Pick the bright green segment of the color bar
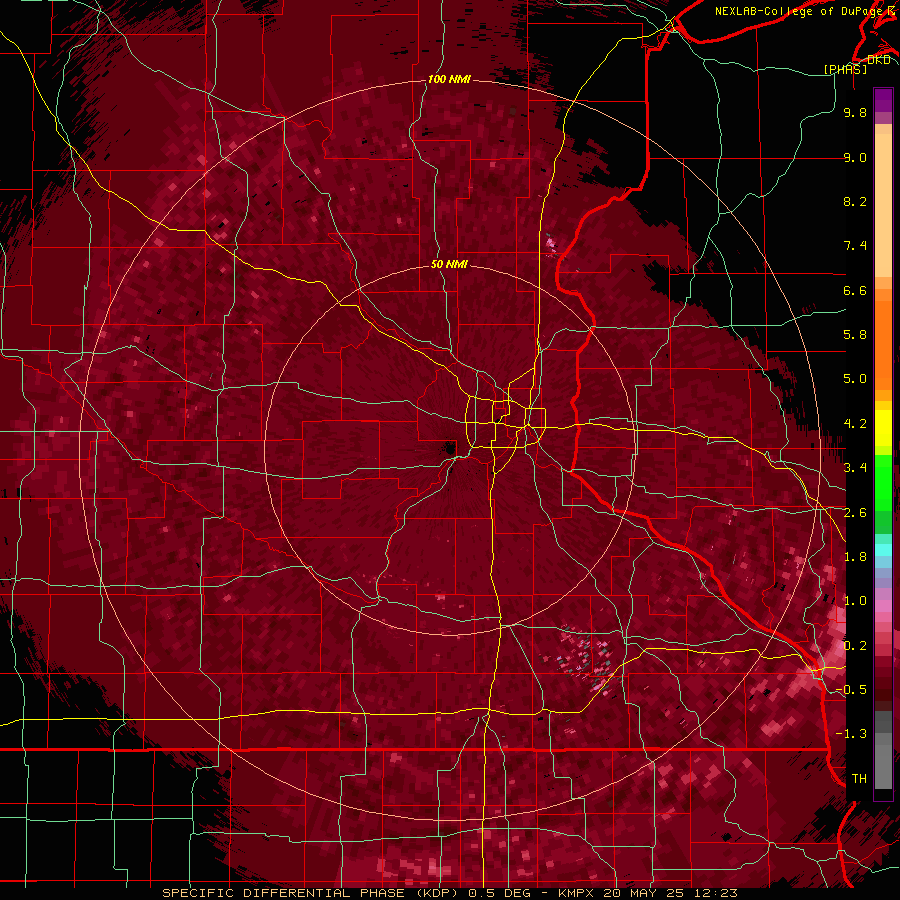Viewport: 900px width, 900px height. (883, 482)
